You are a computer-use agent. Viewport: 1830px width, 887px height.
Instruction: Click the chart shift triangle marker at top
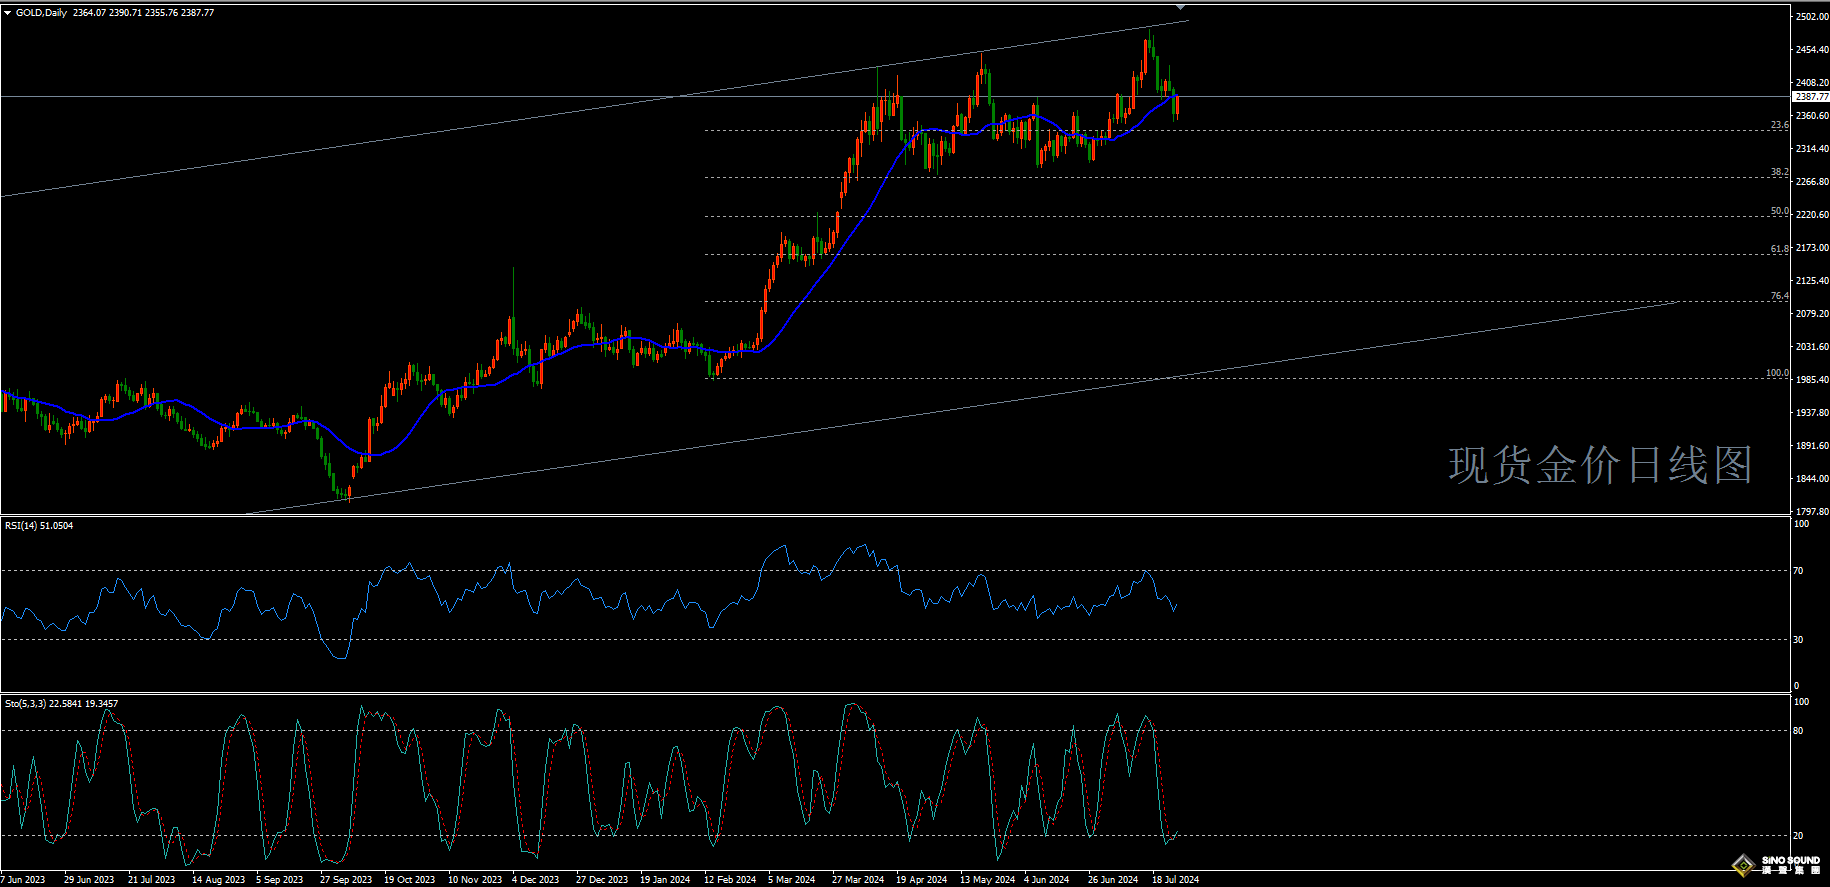1180,7
